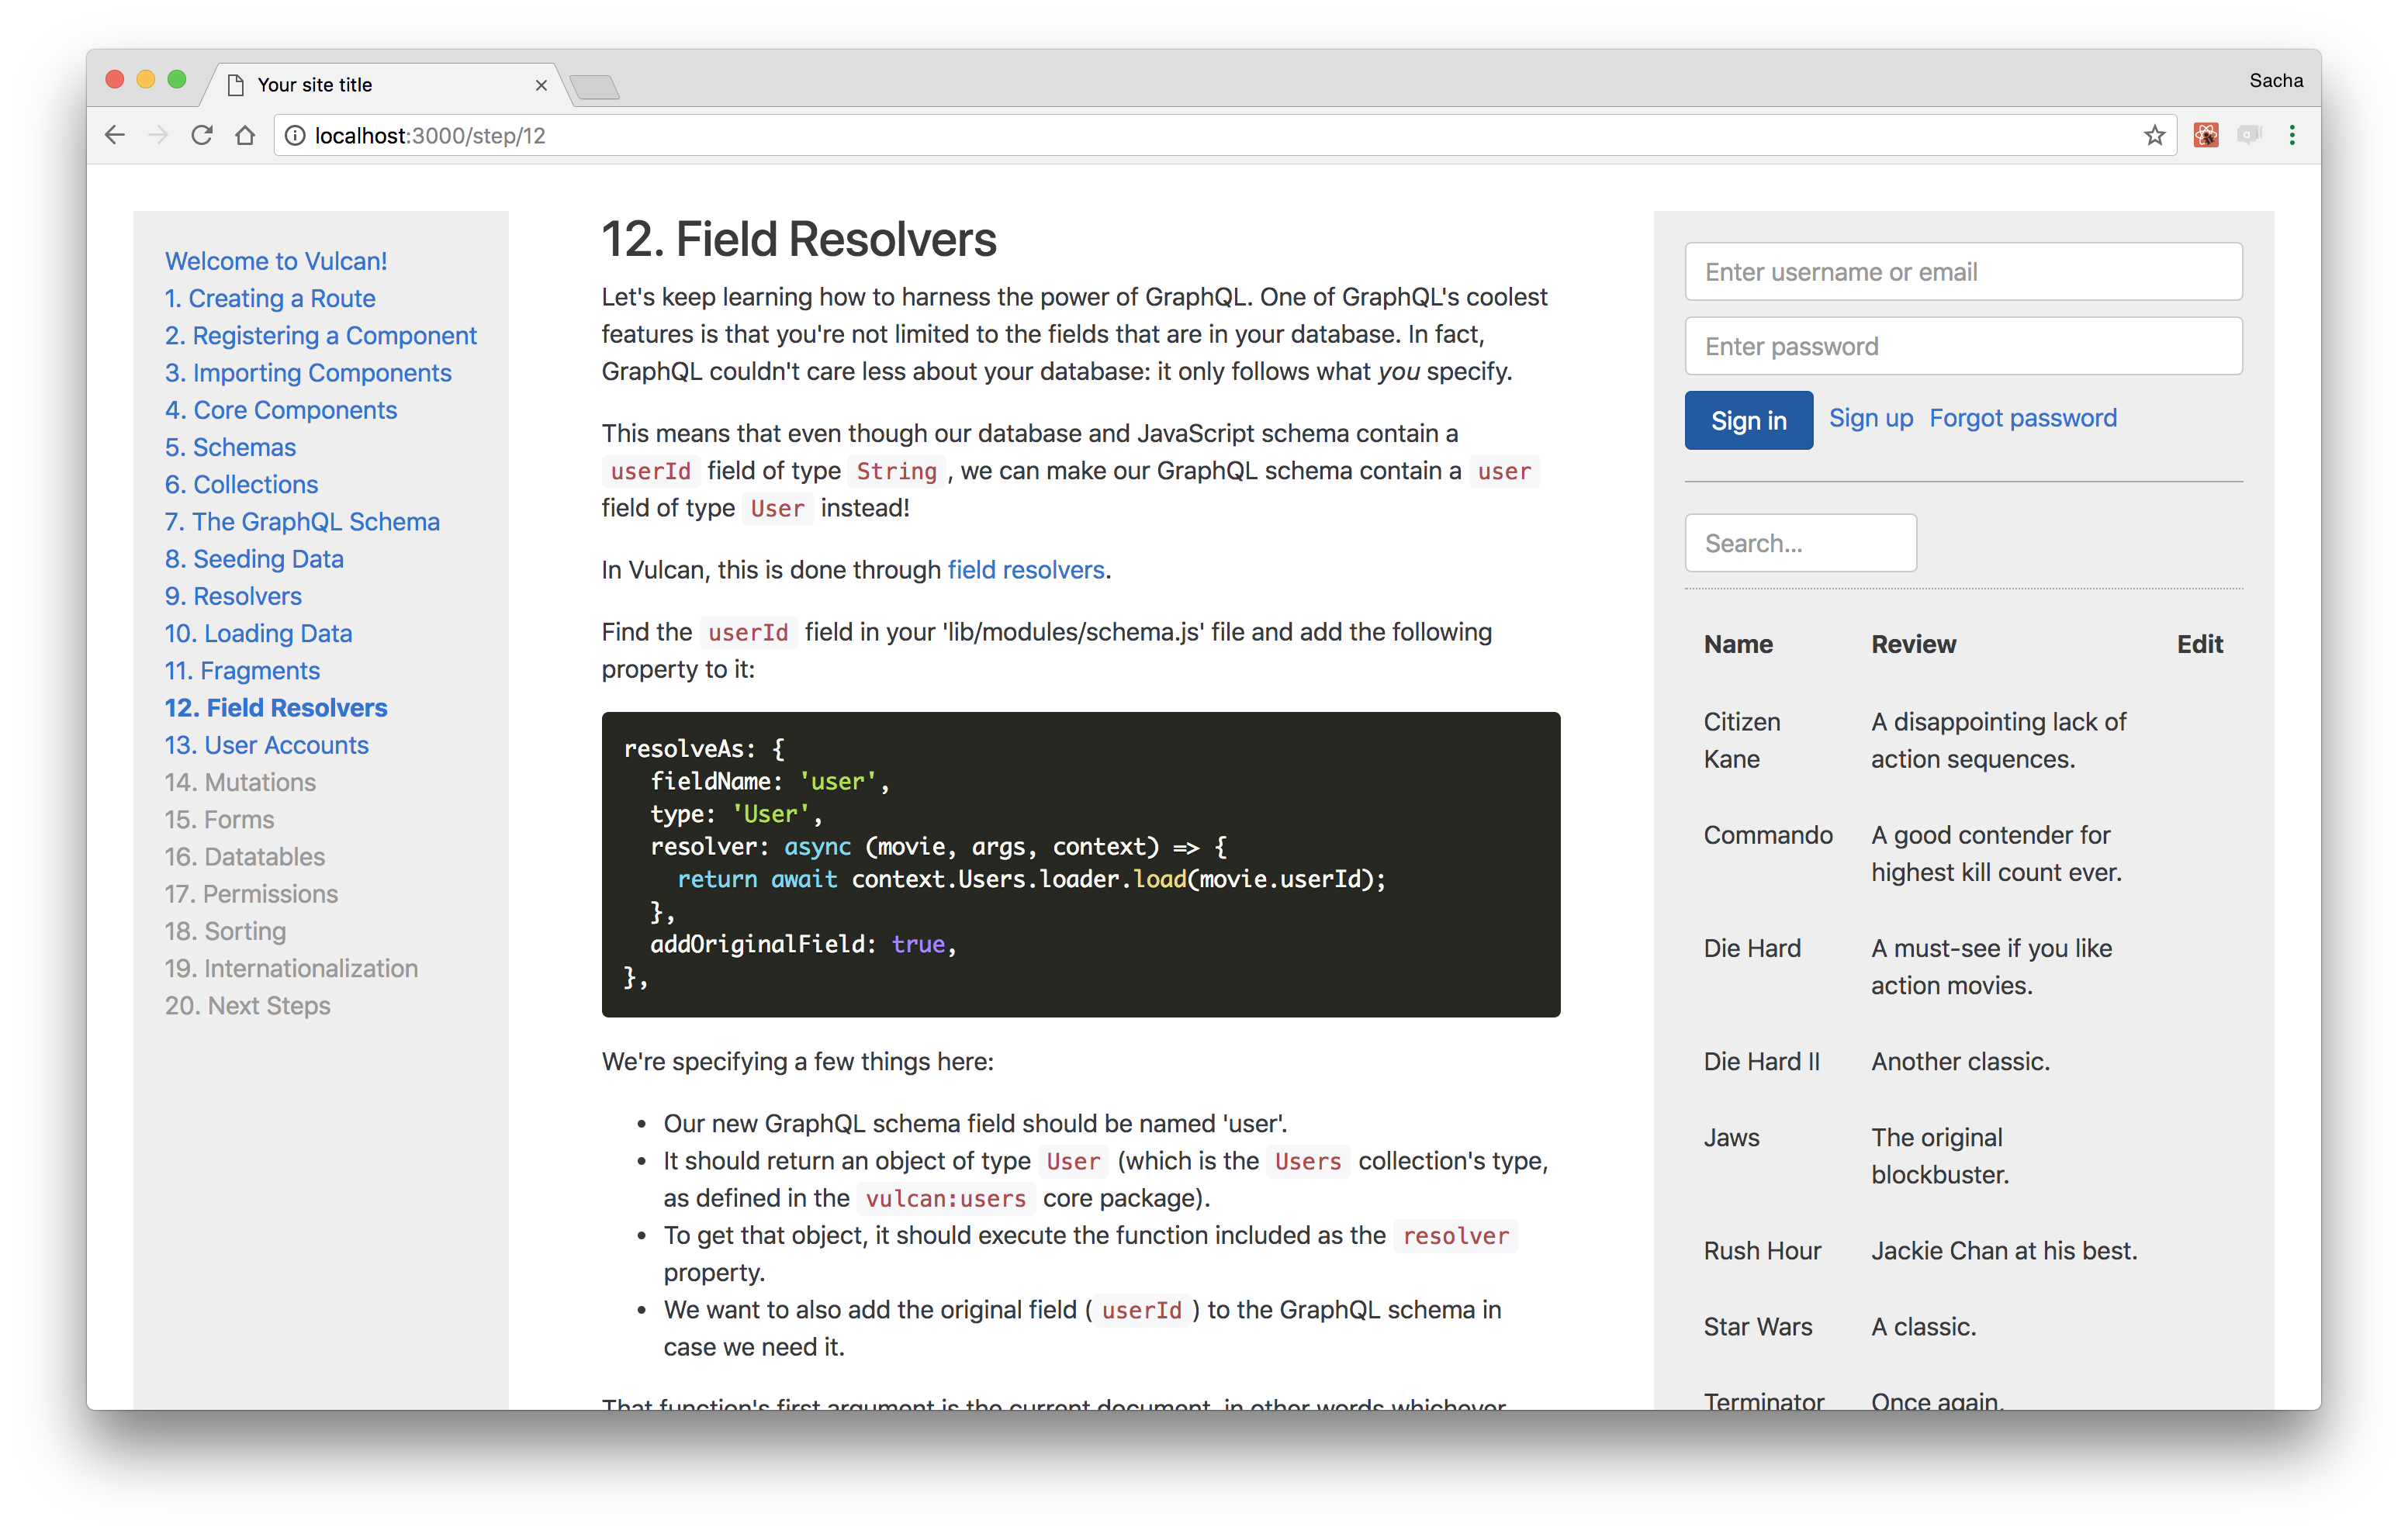2408x1534 pixels.
Task: Click '16. Datatables' in sidebar
Action: pos(245,856)
